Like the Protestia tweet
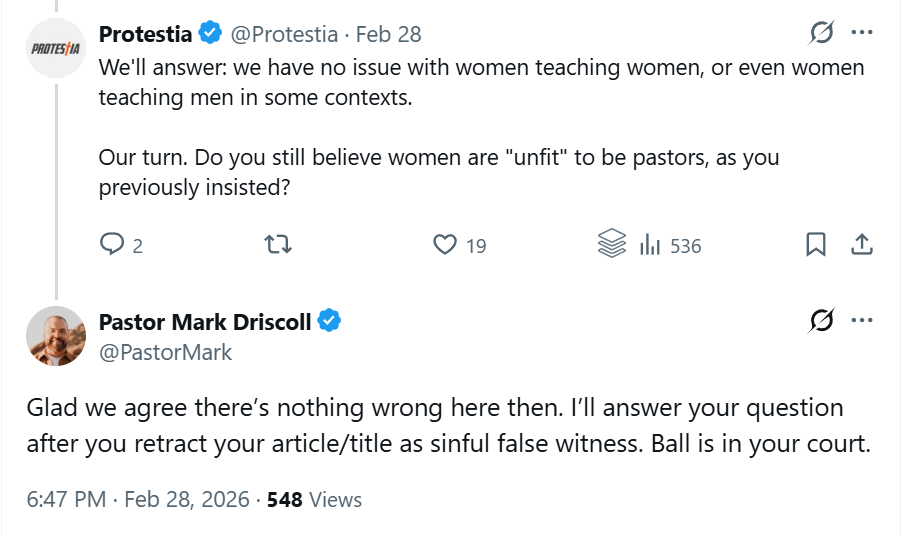The height and width of the screenshot is (536, 905). (445, 244)
